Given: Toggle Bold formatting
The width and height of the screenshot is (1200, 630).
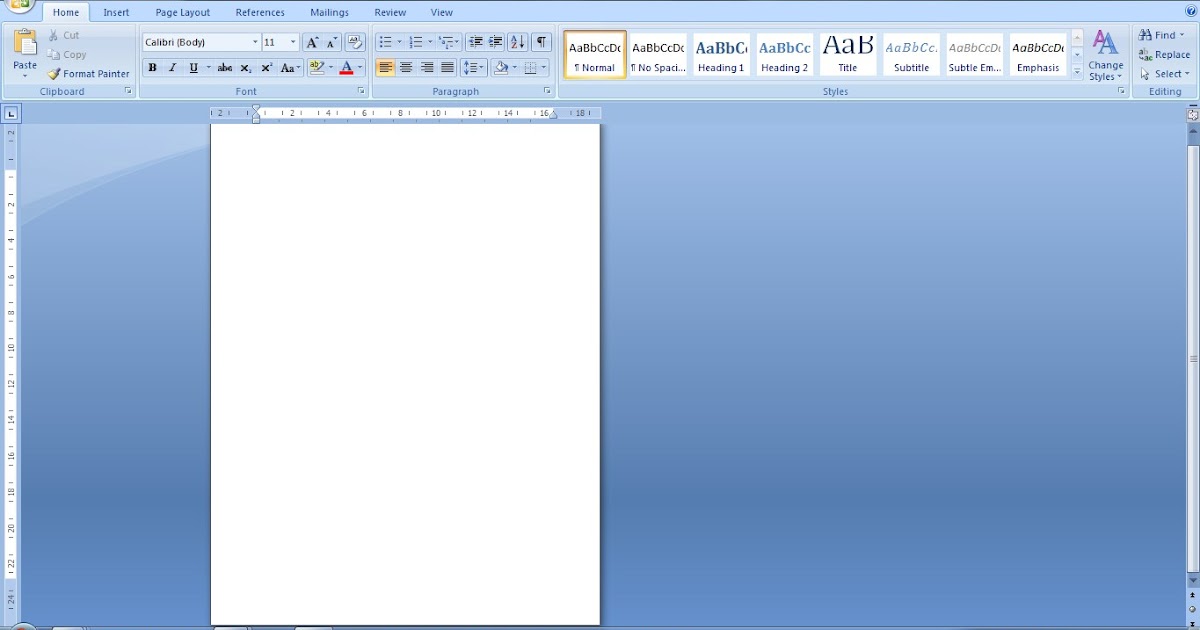Looking at the screenshot, I should coord(153,68).
